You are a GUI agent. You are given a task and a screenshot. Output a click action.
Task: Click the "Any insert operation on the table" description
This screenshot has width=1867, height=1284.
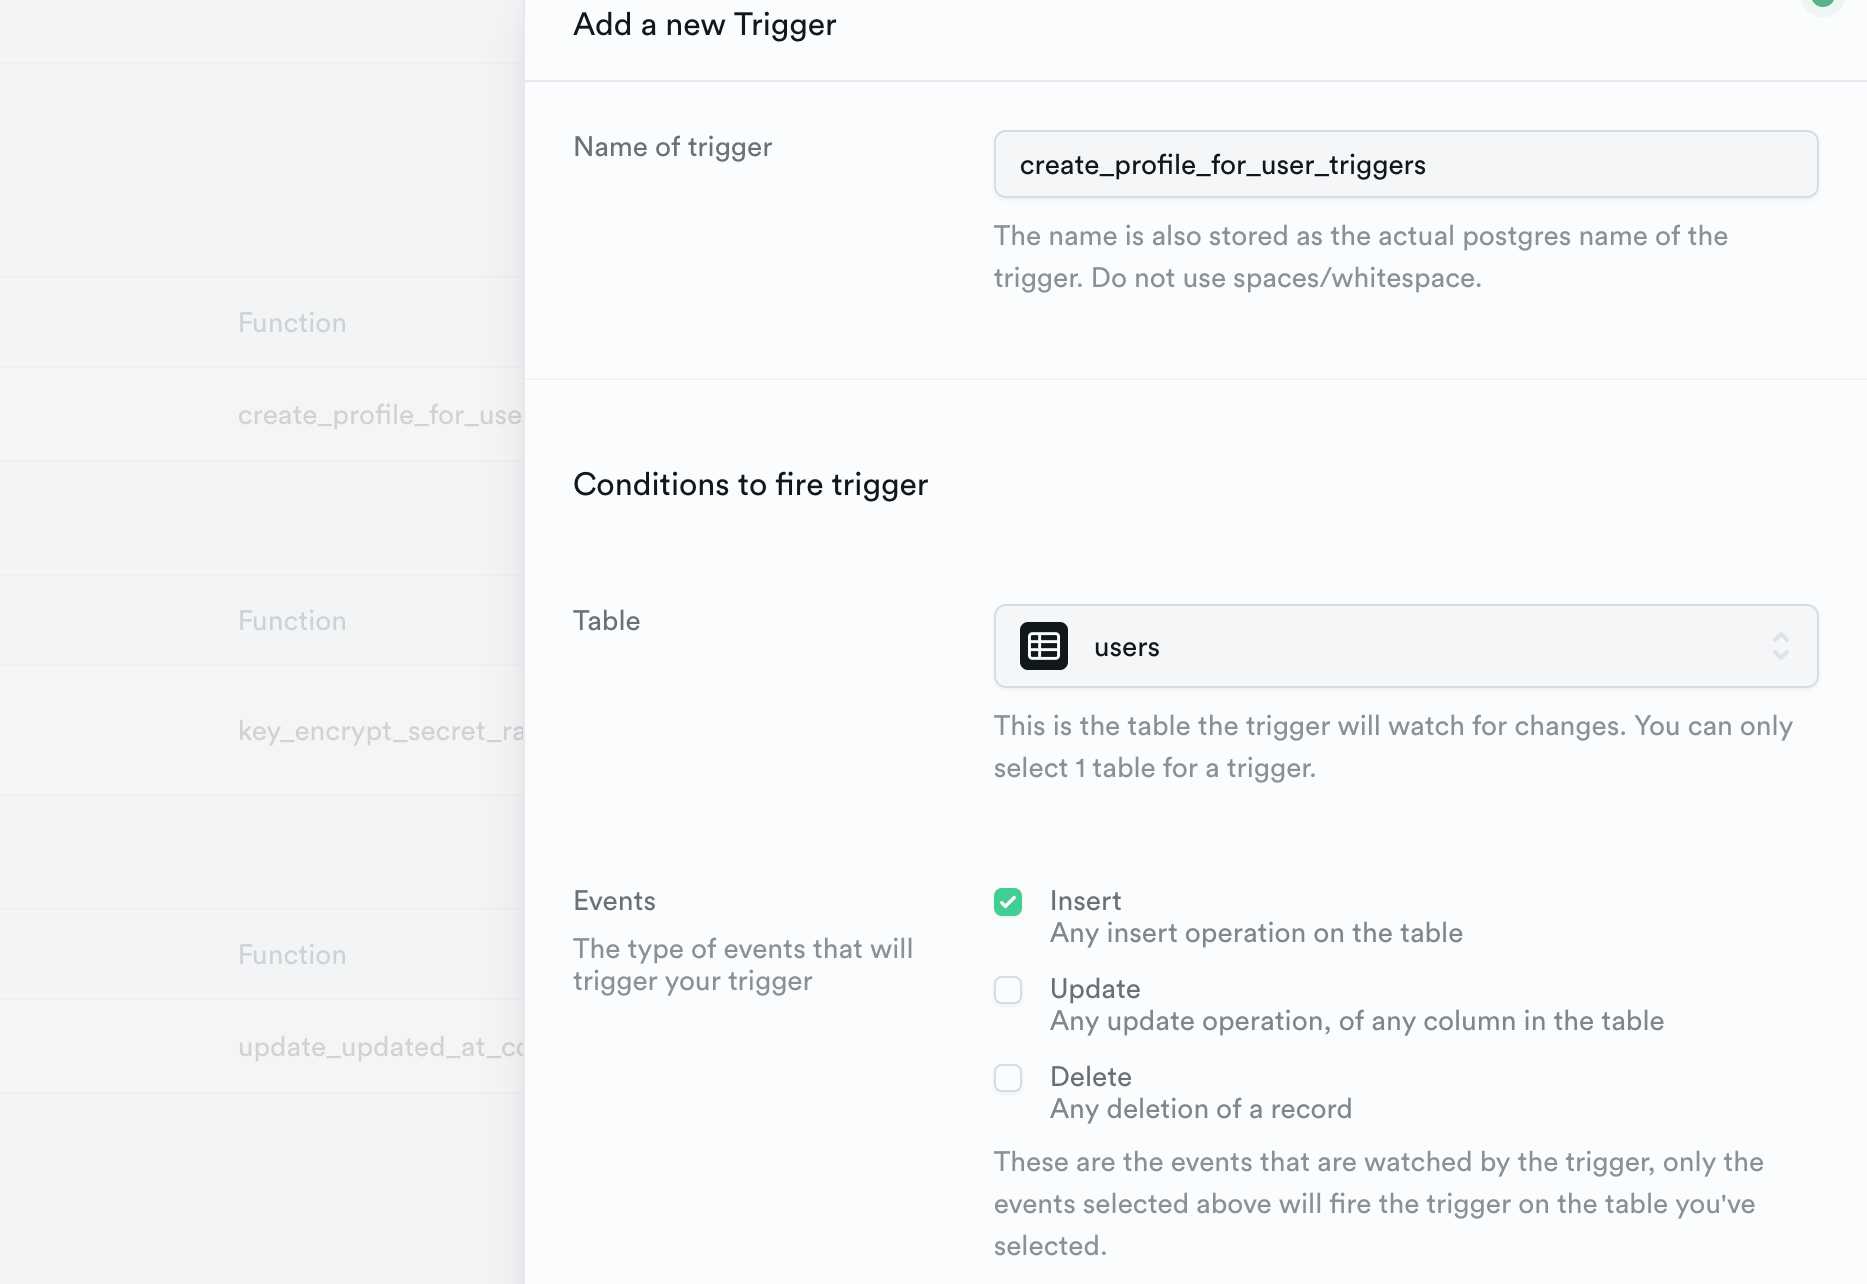(1255, 933)
